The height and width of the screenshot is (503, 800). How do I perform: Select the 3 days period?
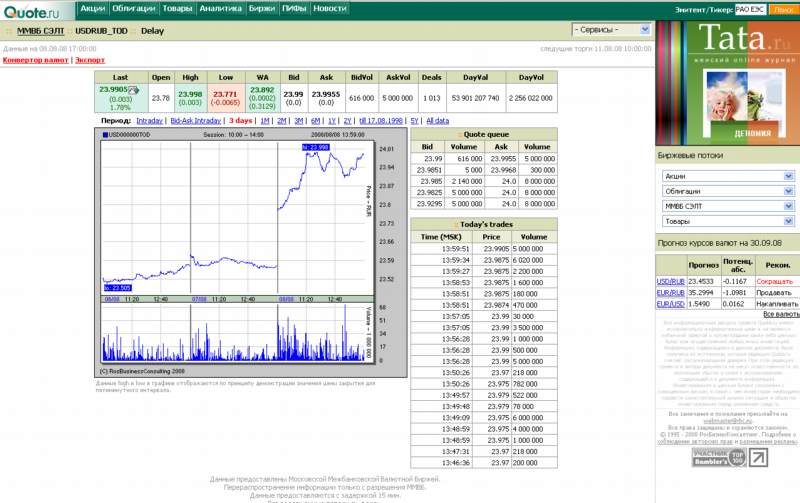240,121
